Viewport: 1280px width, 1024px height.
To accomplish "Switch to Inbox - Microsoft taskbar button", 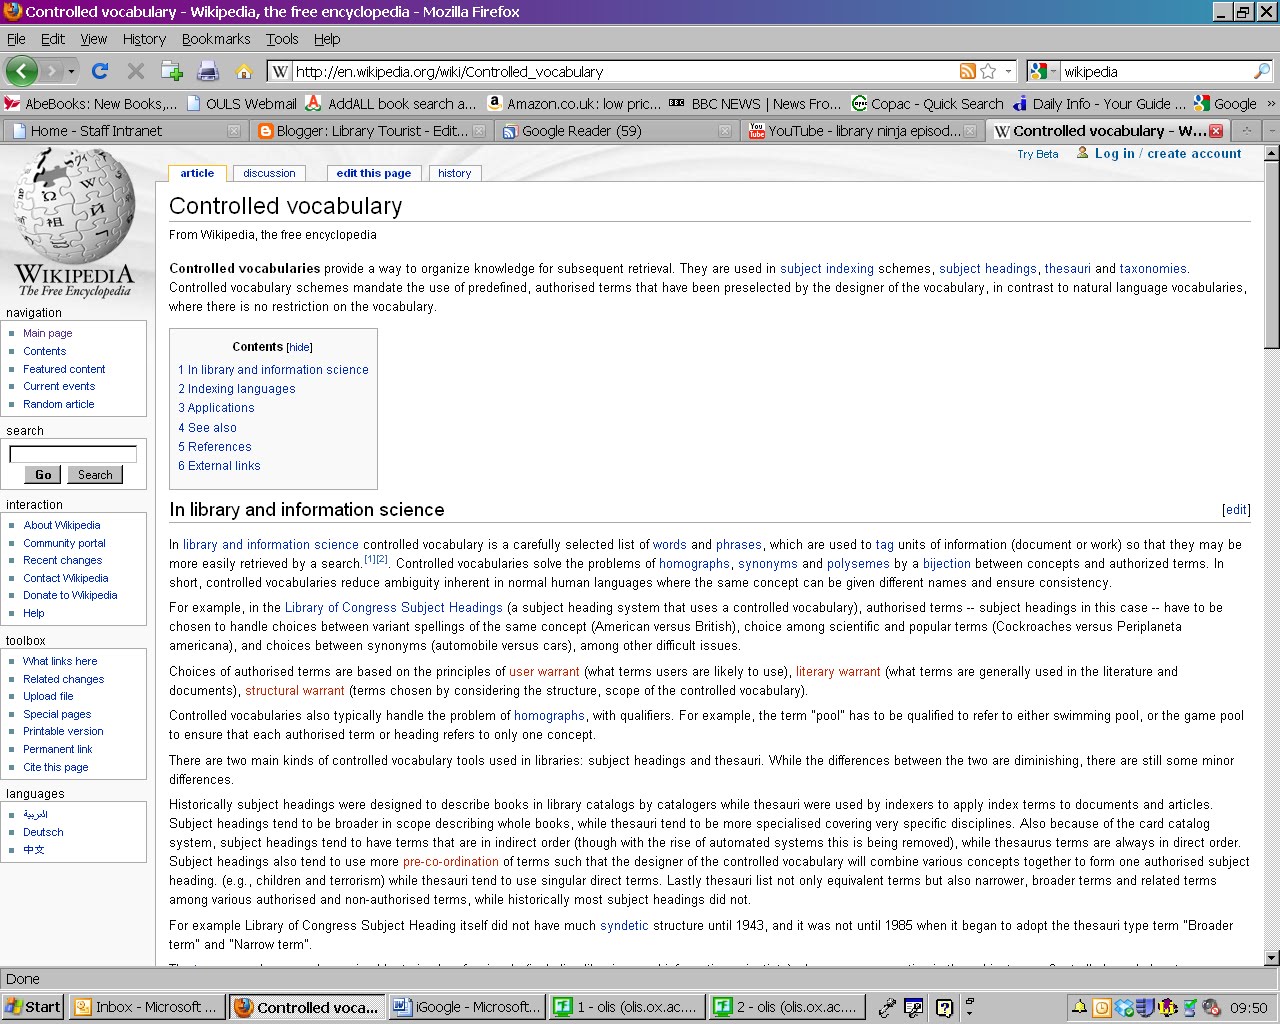I will [x=148, y=1007].
